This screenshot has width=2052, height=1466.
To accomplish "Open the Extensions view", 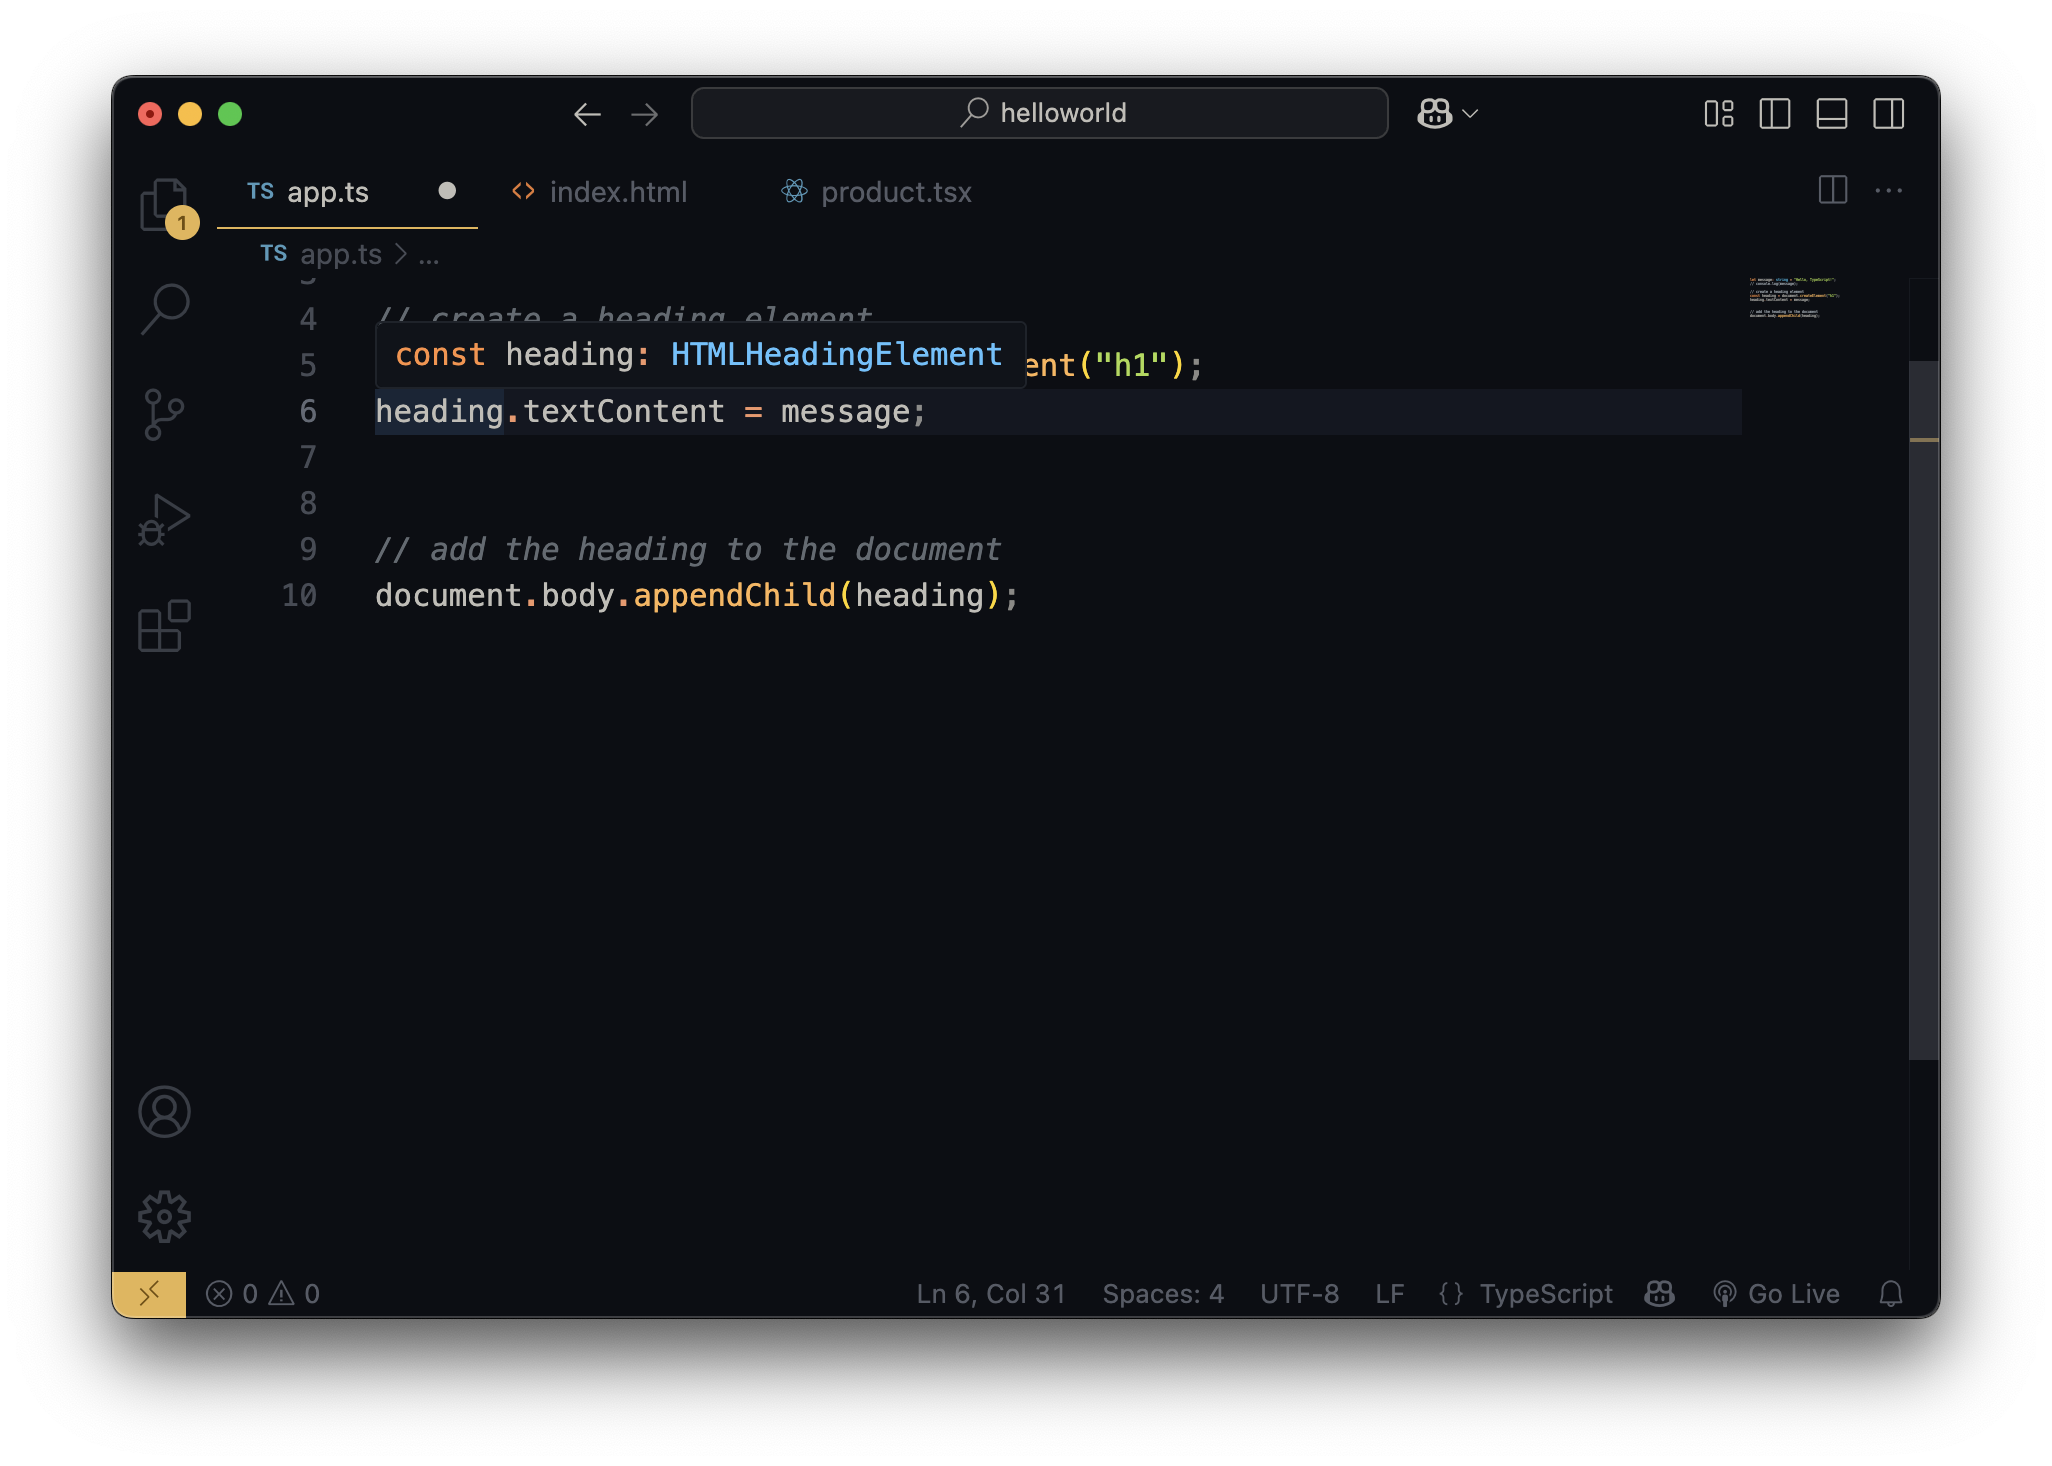I will [164, 626].
